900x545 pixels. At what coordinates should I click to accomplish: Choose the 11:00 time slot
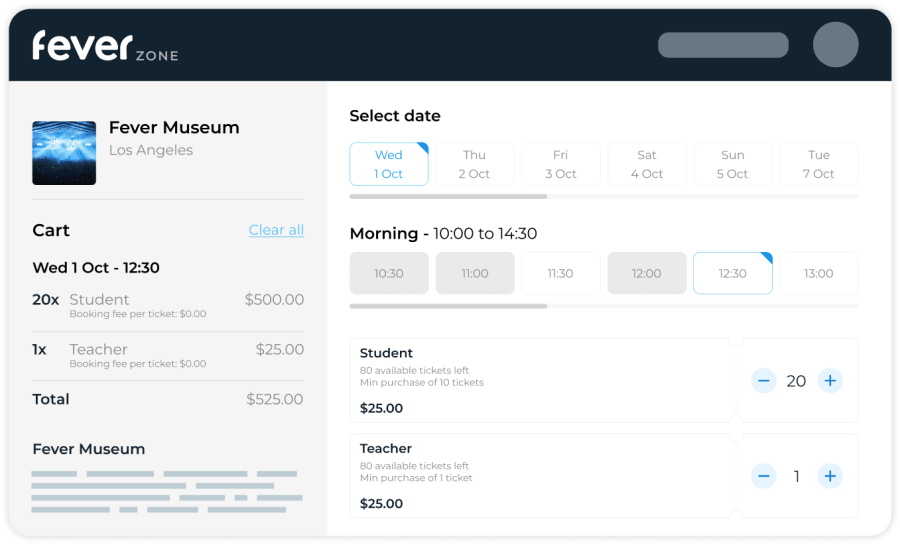coord(475,273)
